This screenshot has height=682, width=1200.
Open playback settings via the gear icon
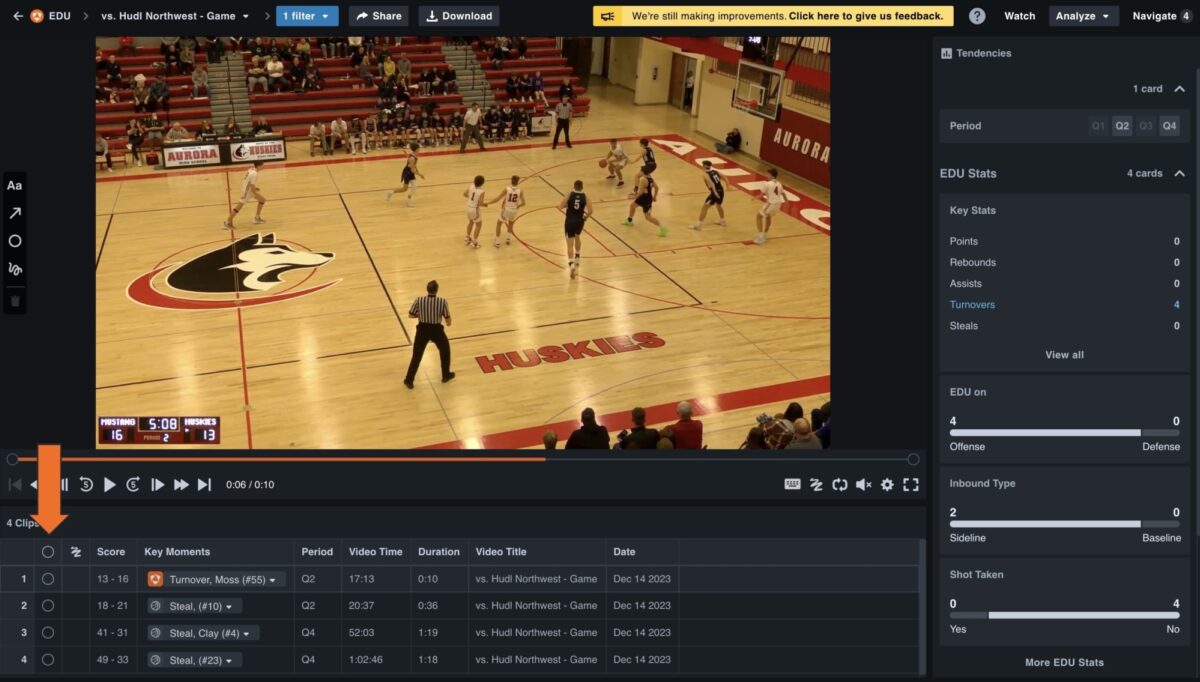coord(887,484)
